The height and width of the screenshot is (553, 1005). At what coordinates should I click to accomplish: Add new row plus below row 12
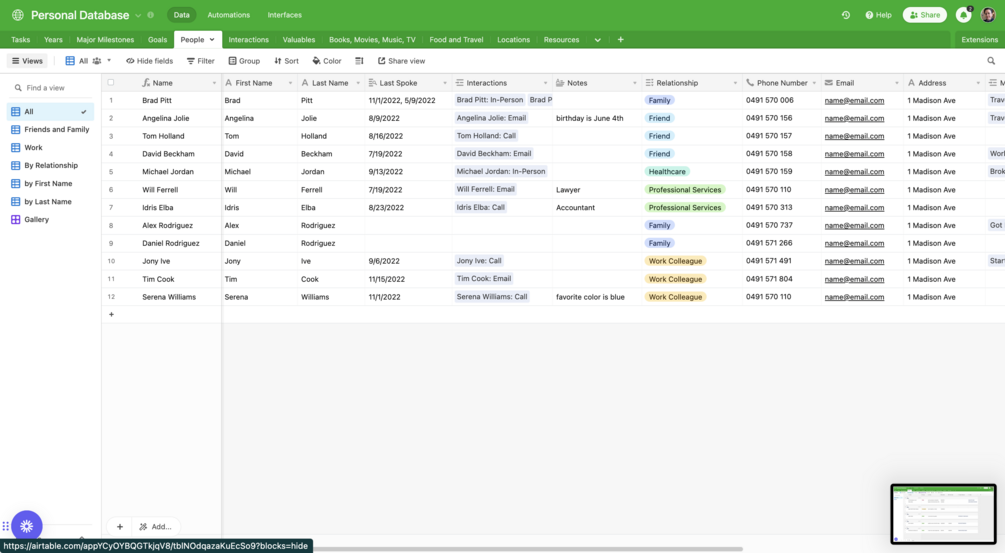tap(111, 315)
